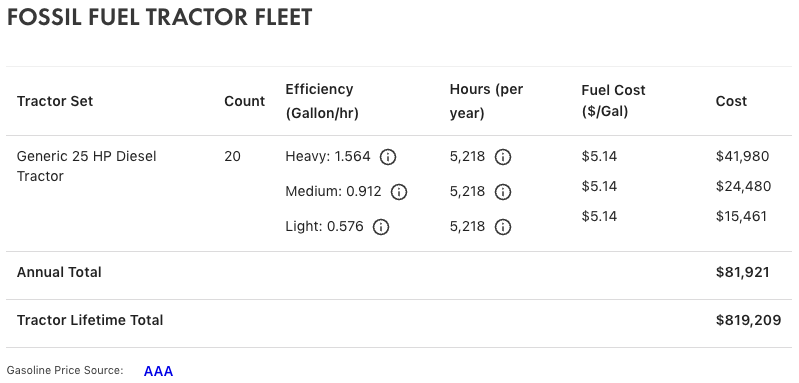
Task: Click the Tractor Lifetime Total amount $819,209
Action: [749, 320]
